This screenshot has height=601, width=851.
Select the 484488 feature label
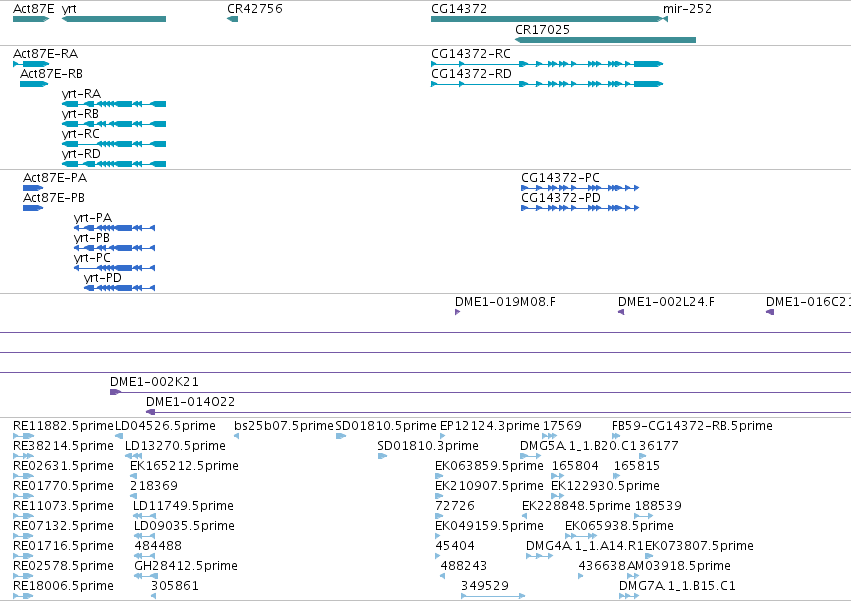click(158, 547)
